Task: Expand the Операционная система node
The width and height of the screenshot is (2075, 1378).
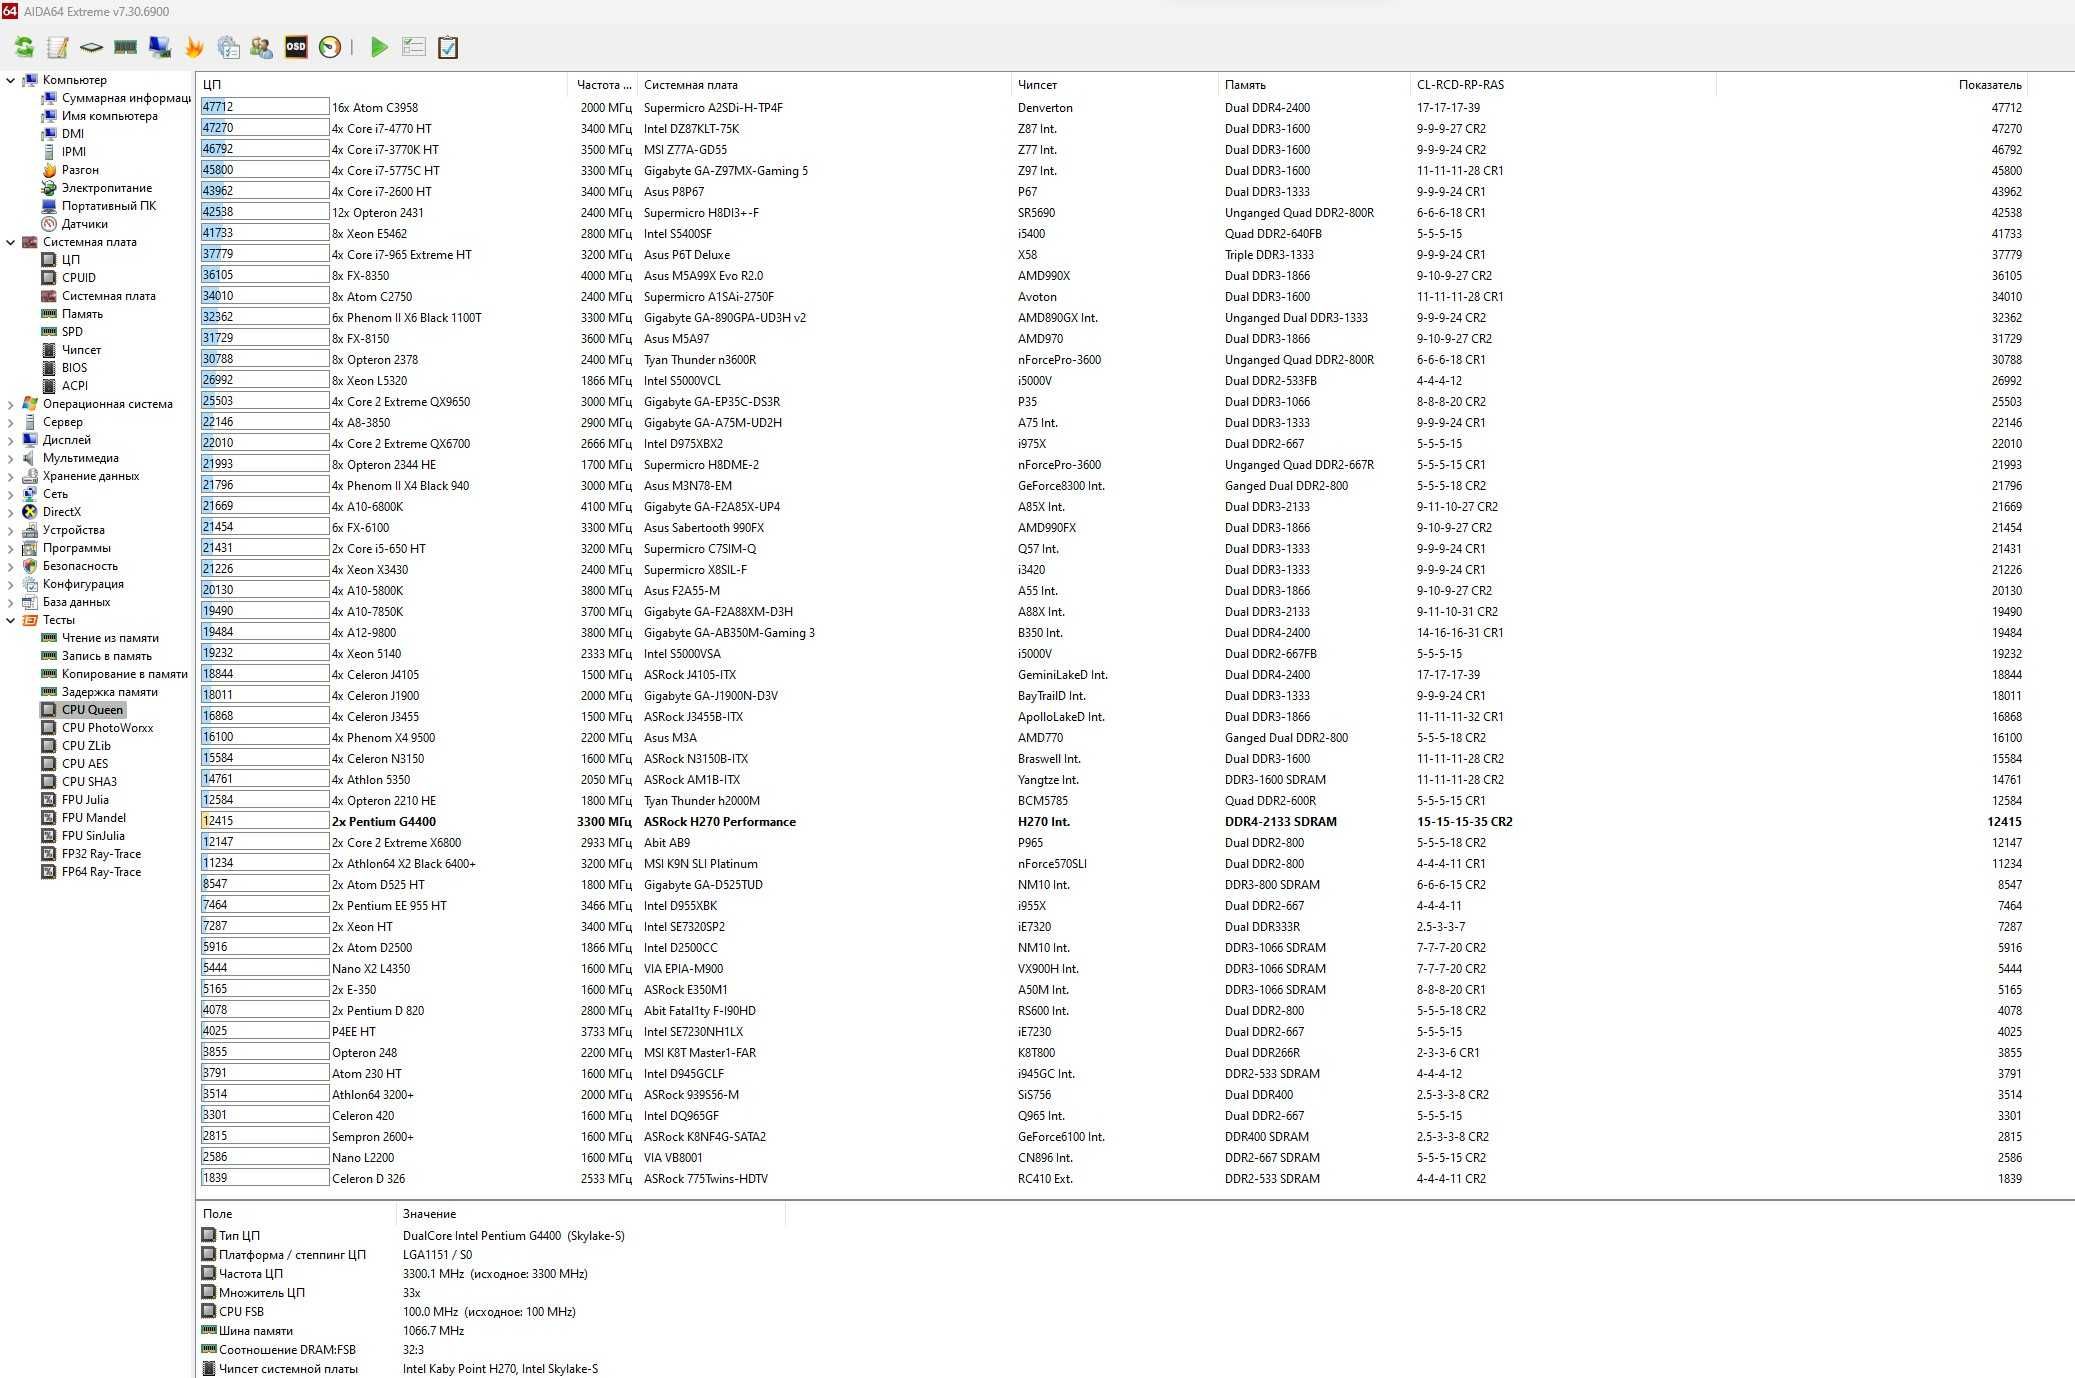Action: tap(11, 404)
